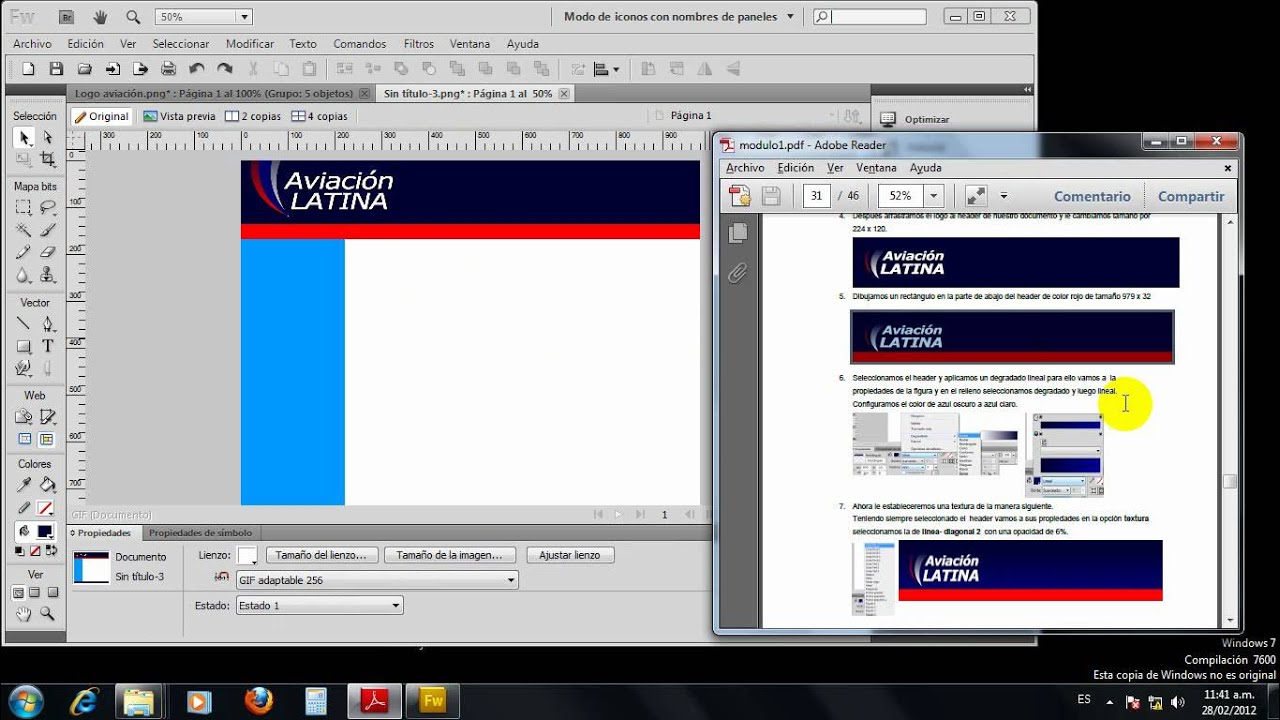Select the Brush tool

(47, 230)
